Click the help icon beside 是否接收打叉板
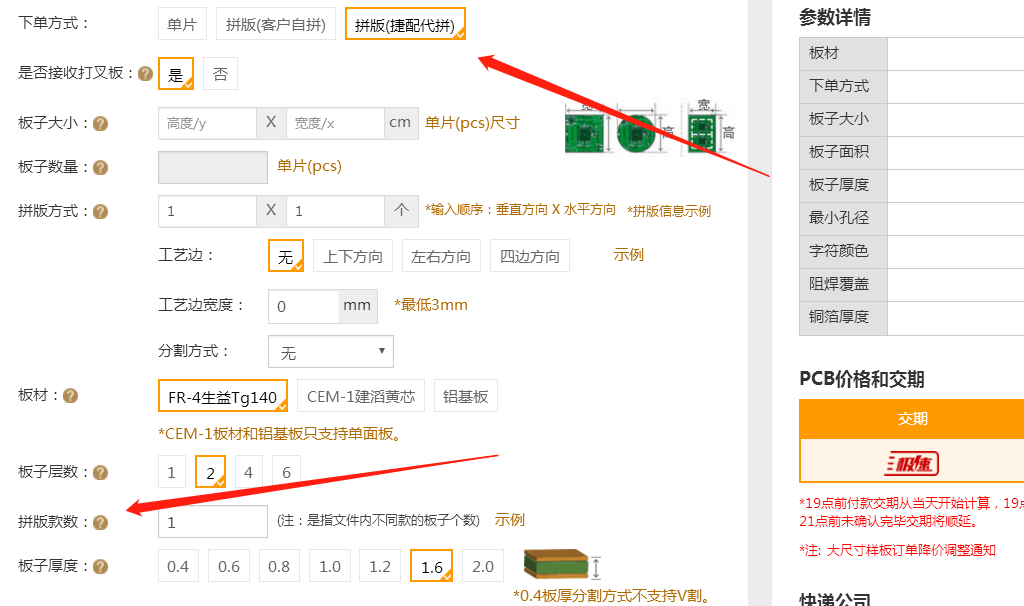 pyautogui.click(x=143, y=72)
